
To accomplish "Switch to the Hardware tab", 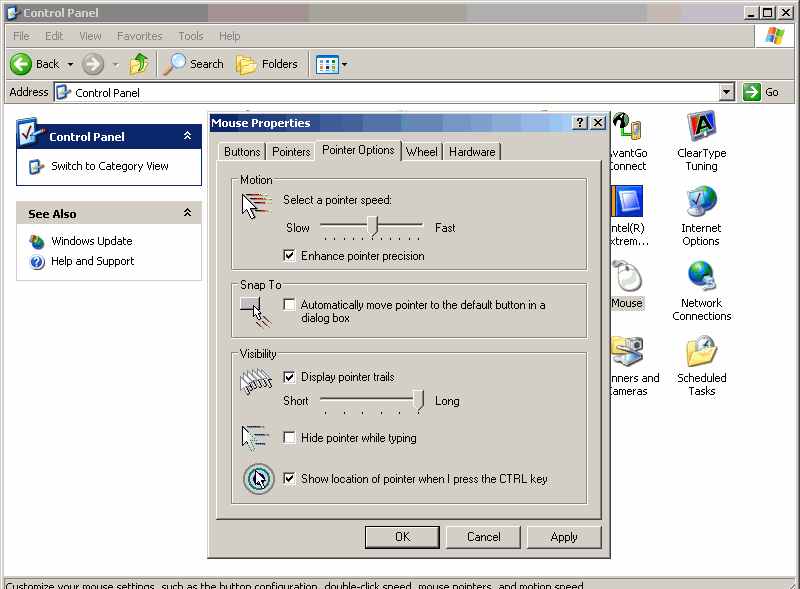I will [472, 152].
